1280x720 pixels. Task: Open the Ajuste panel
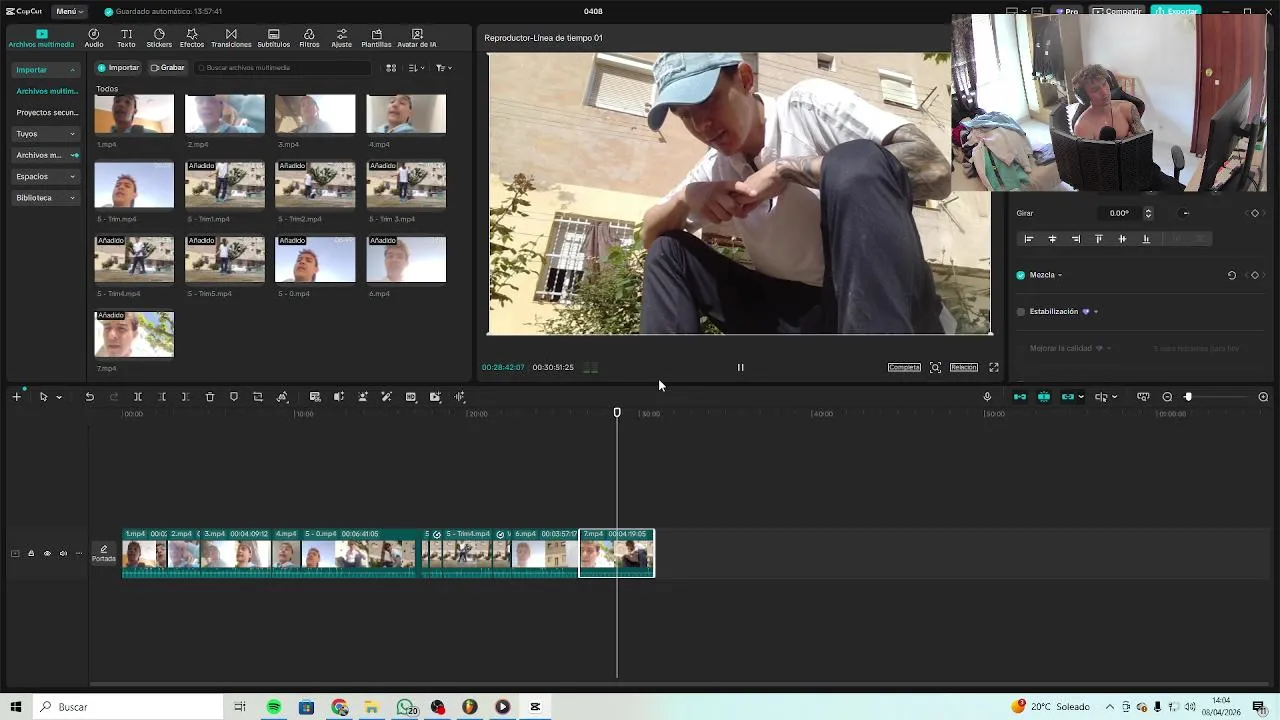tap(342, 38)
